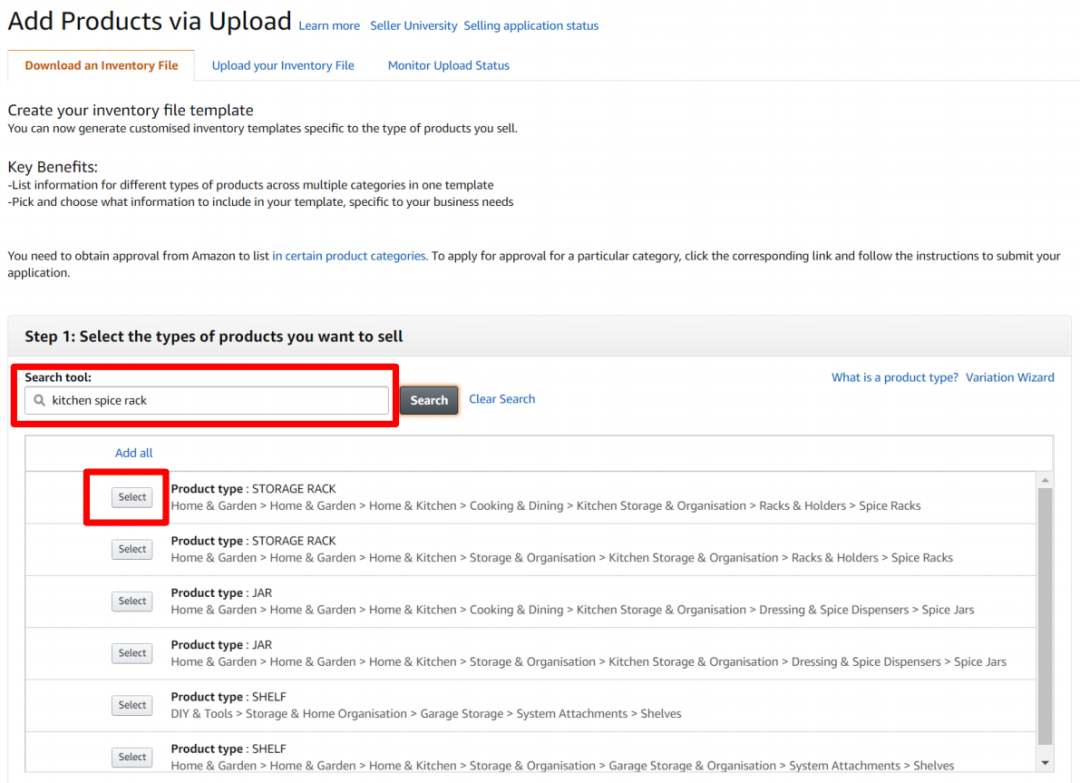Open the Variation Wizard link
Screen dimensions: 1080x783
(1009, 377)
